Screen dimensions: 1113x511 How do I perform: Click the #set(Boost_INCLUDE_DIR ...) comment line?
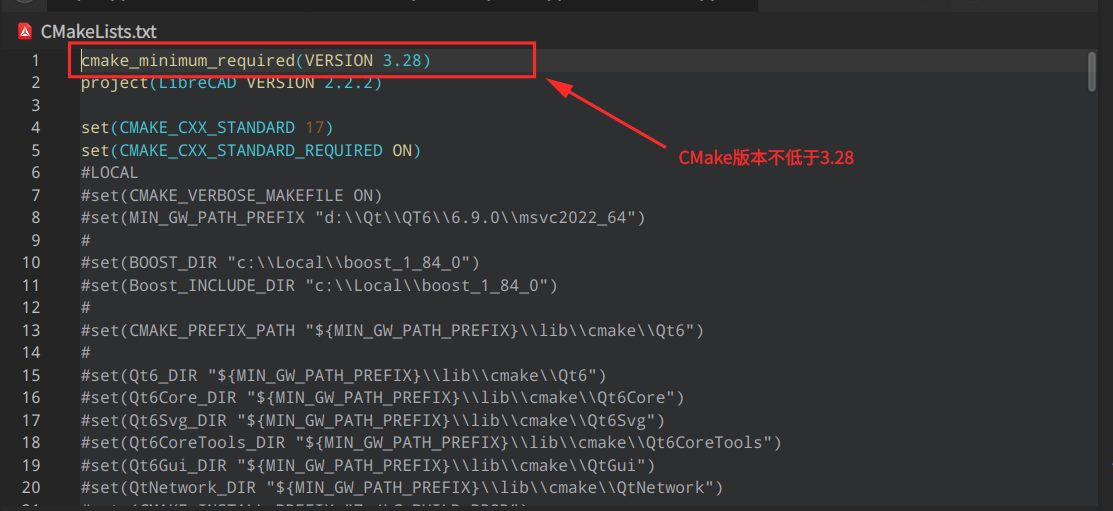pos(319,285)
